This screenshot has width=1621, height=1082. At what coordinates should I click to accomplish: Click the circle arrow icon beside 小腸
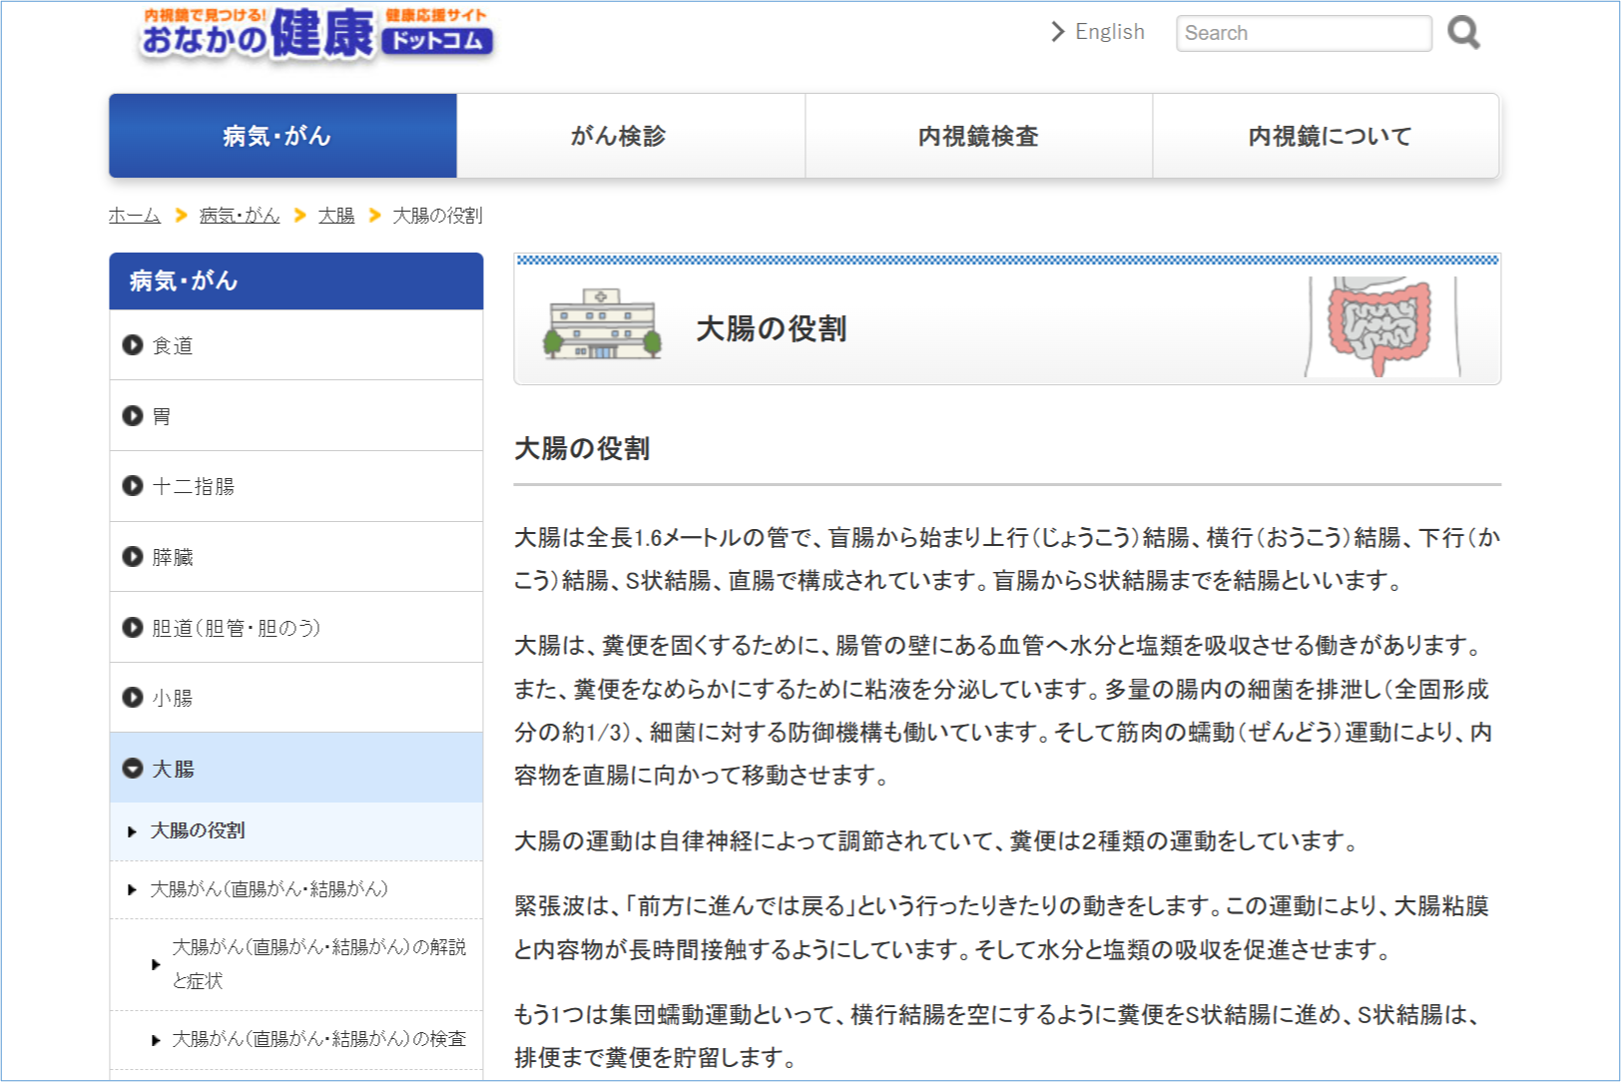click(x=133, y=698)
